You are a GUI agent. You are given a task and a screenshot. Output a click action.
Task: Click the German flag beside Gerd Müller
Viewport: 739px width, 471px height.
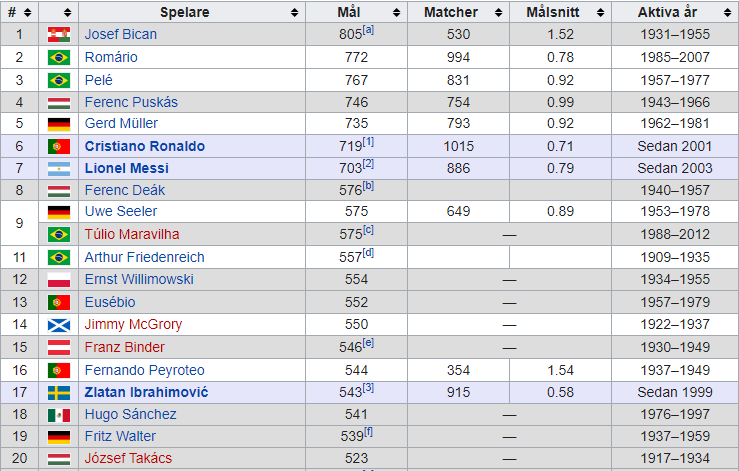point(59,124)
